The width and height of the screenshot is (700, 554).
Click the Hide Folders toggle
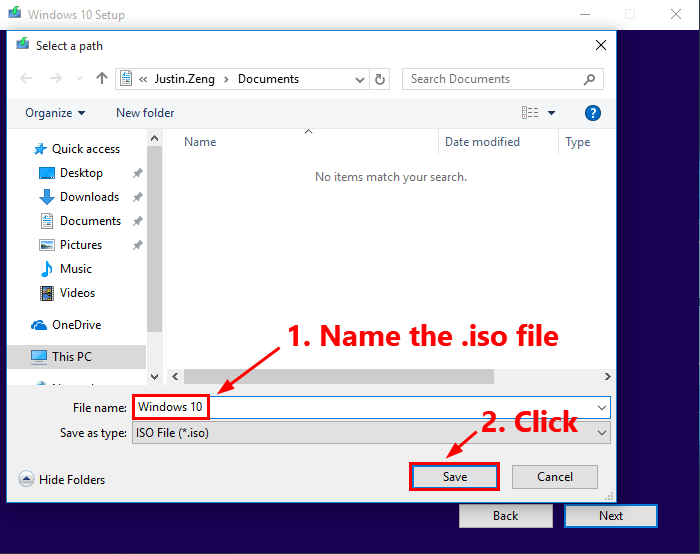coord(62,479)
